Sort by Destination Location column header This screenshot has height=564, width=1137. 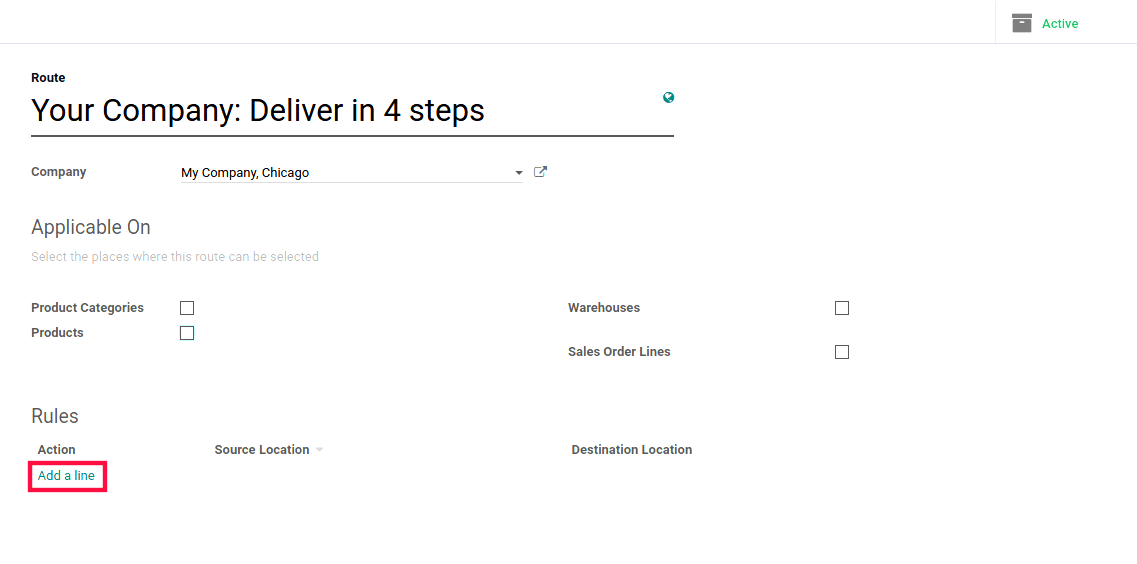(x=632, y=449)
